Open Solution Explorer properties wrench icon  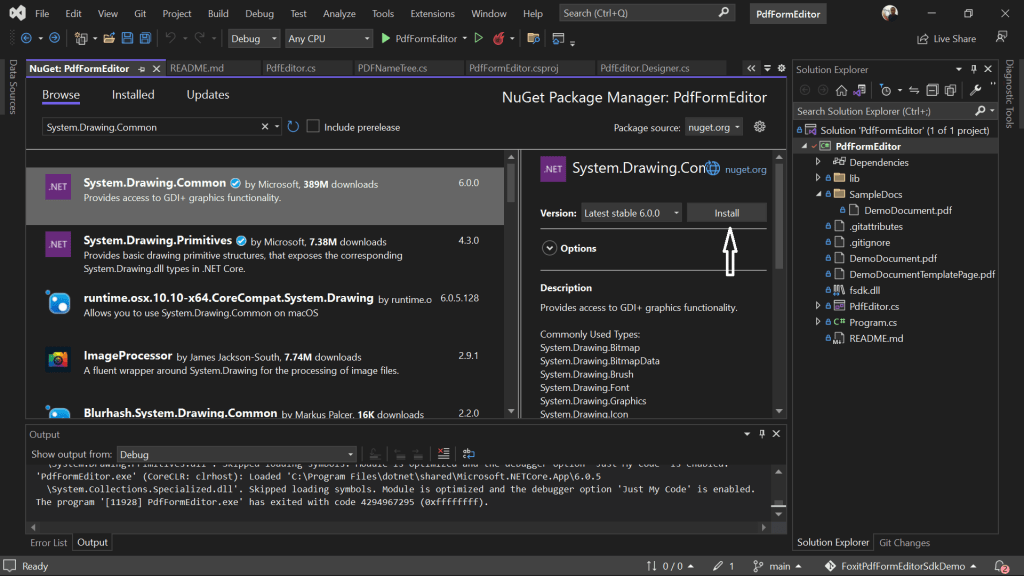(x=975, y=90)
